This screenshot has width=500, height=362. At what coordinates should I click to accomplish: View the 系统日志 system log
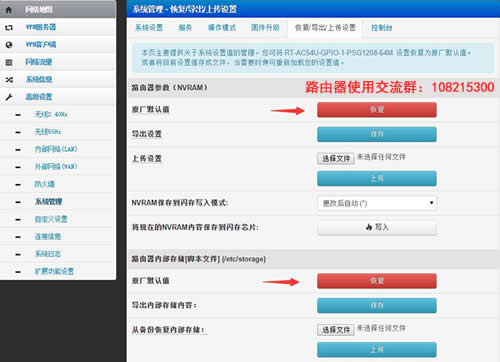click(48, 254)
